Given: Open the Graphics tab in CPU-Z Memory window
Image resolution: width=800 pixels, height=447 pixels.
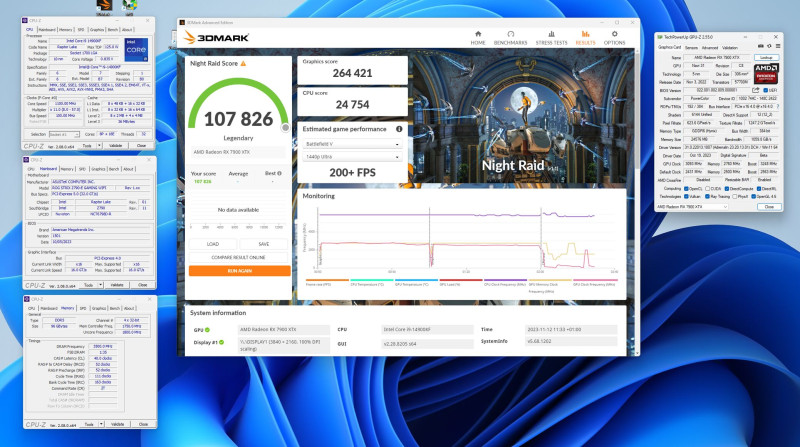Looking at the screenshot, I should (x=99, y=308).
